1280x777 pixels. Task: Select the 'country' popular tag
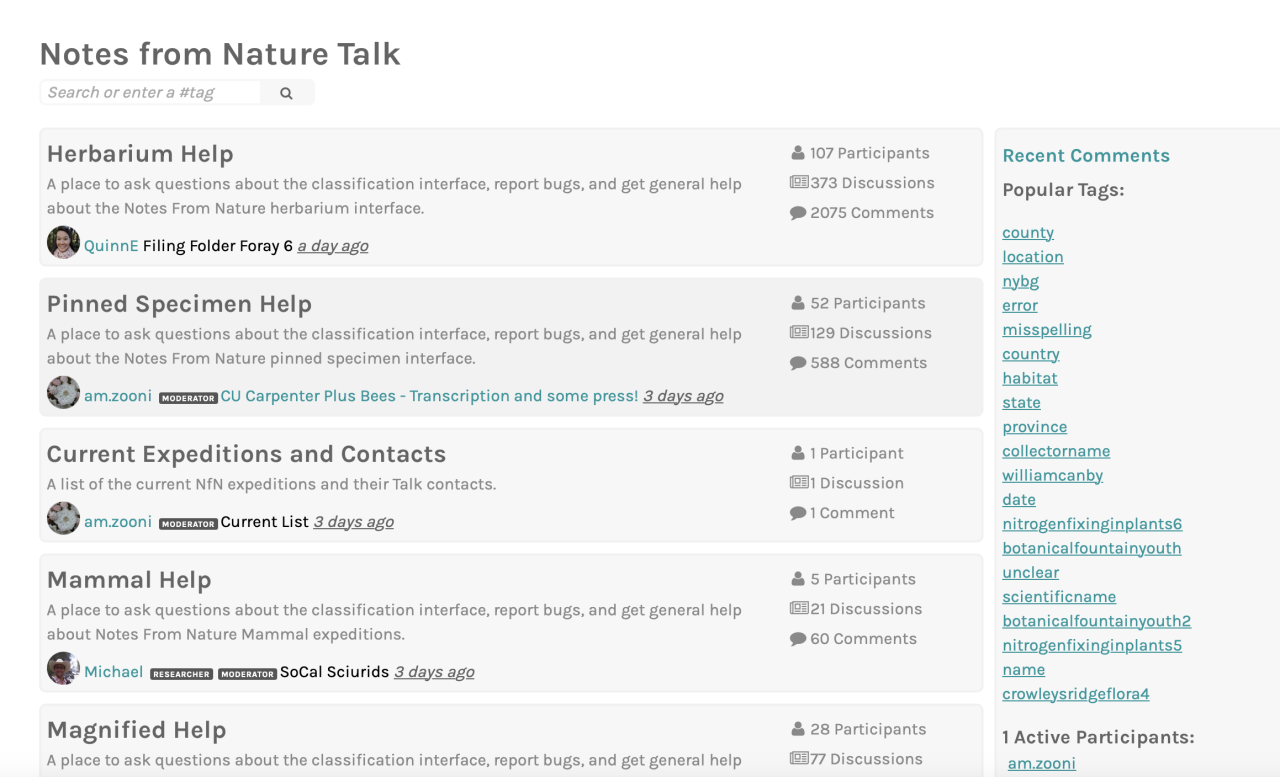click(1031, 354)
